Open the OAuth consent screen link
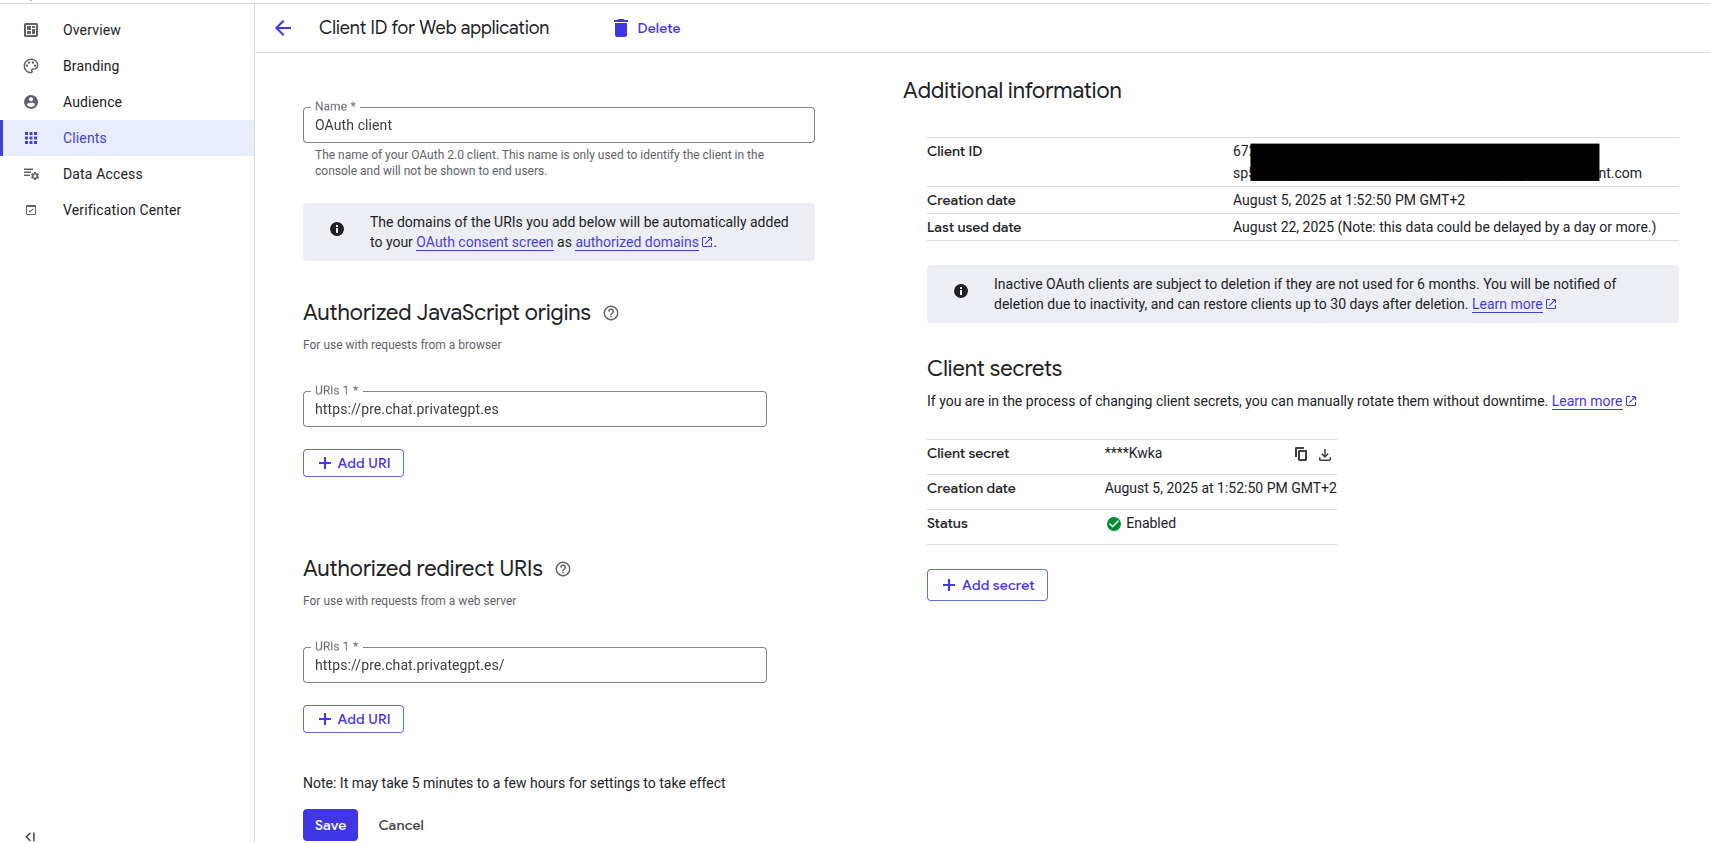1710x843 pixels. [484, 242]
